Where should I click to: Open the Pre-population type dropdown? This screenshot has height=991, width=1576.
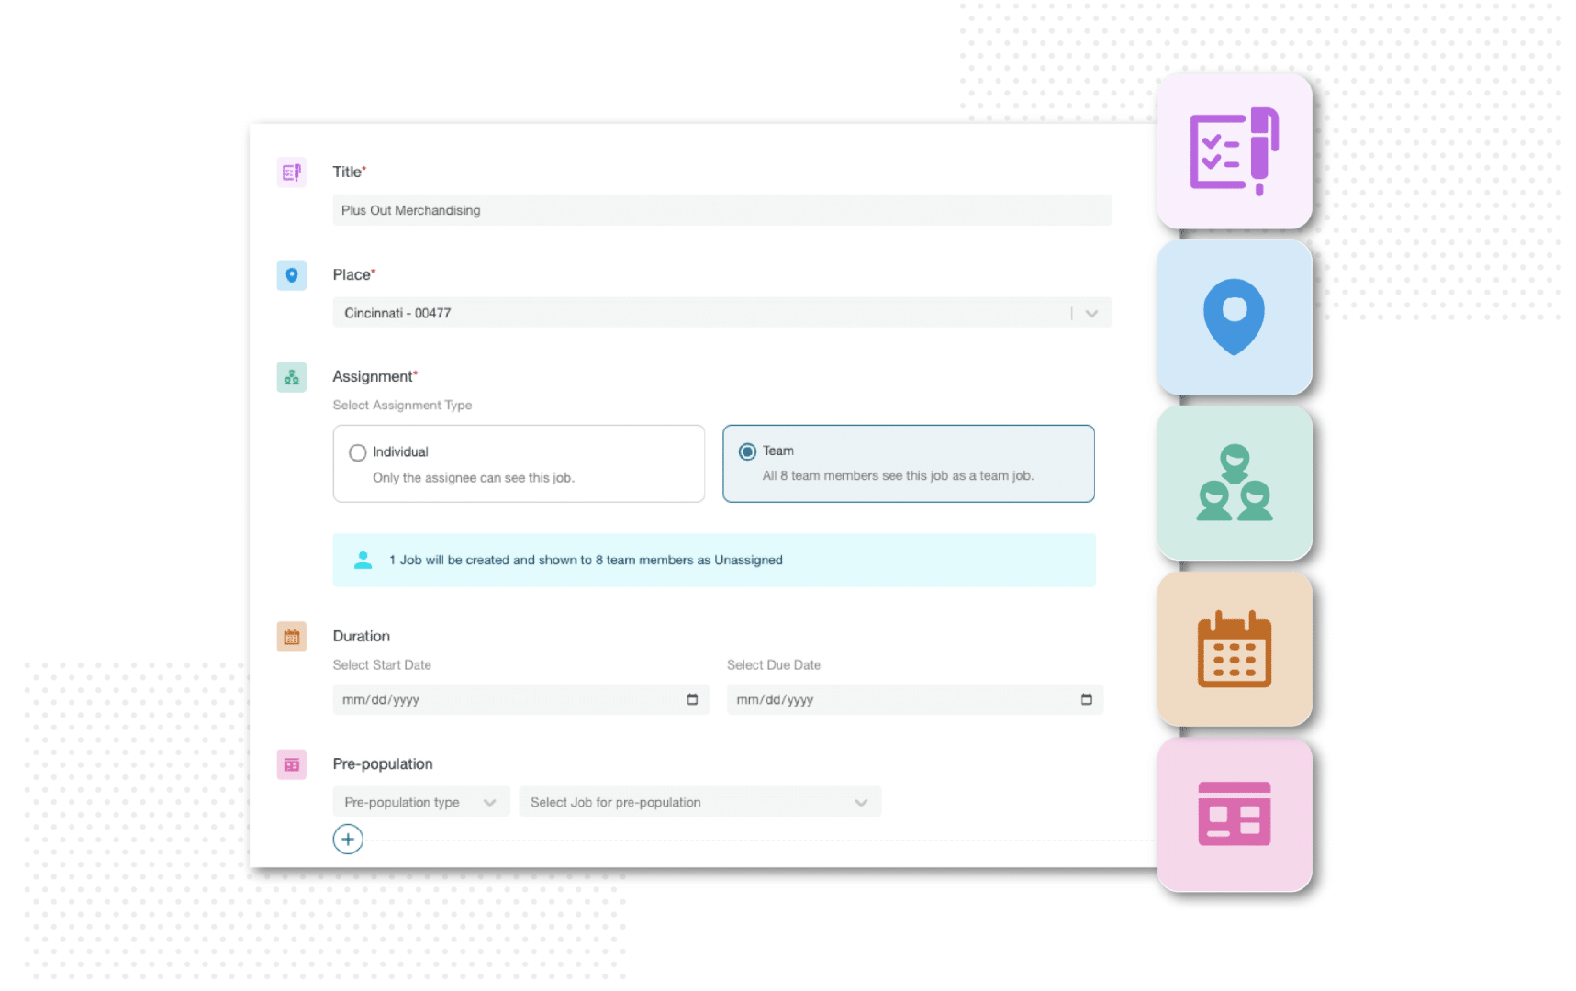[421, 802]
